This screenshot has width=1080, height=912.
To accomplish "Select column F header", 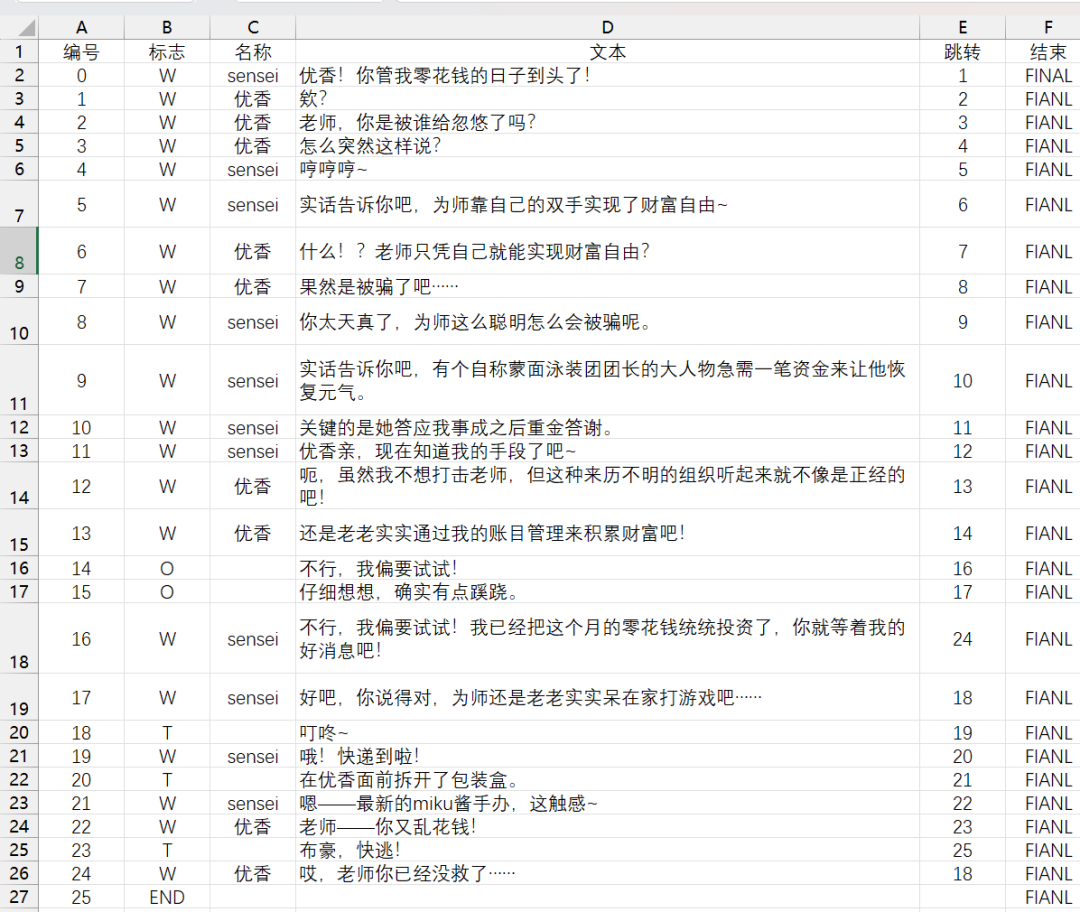I will tap(1043, 28).
